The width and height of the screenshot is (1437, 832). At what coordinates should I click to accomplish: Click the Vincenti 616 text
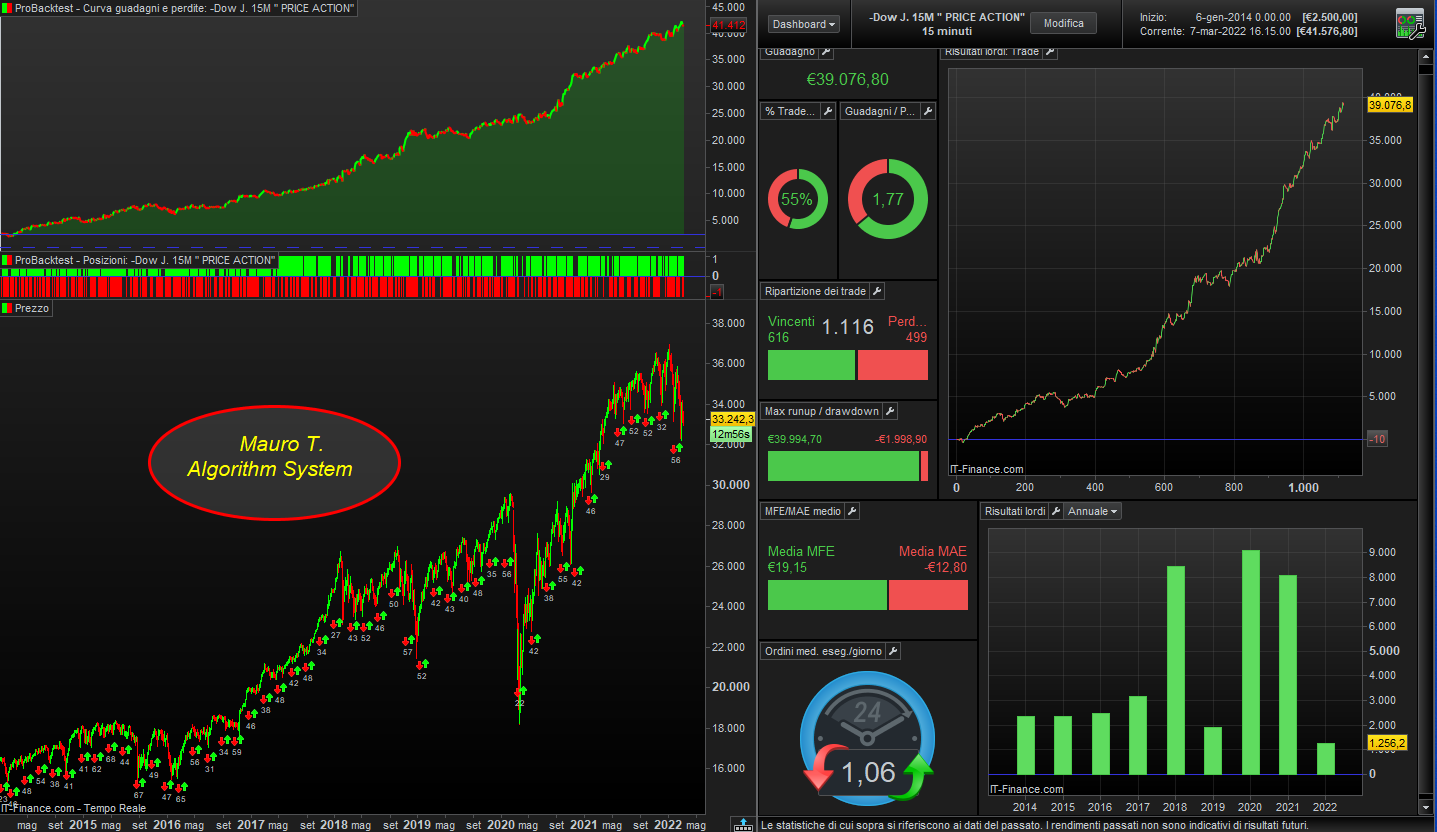pos(791,330)
